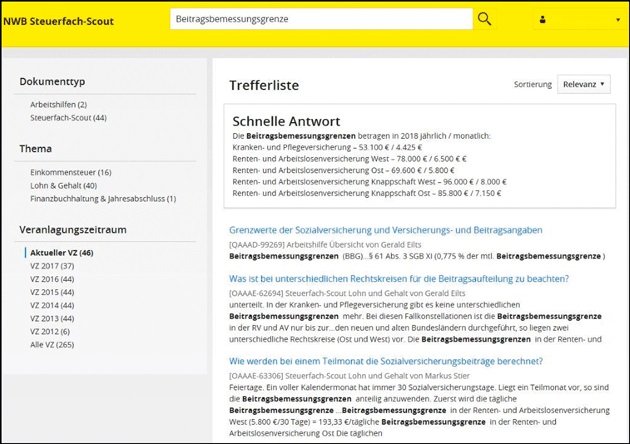Show all periods via Alle VZ (265)

click(53, 344)
